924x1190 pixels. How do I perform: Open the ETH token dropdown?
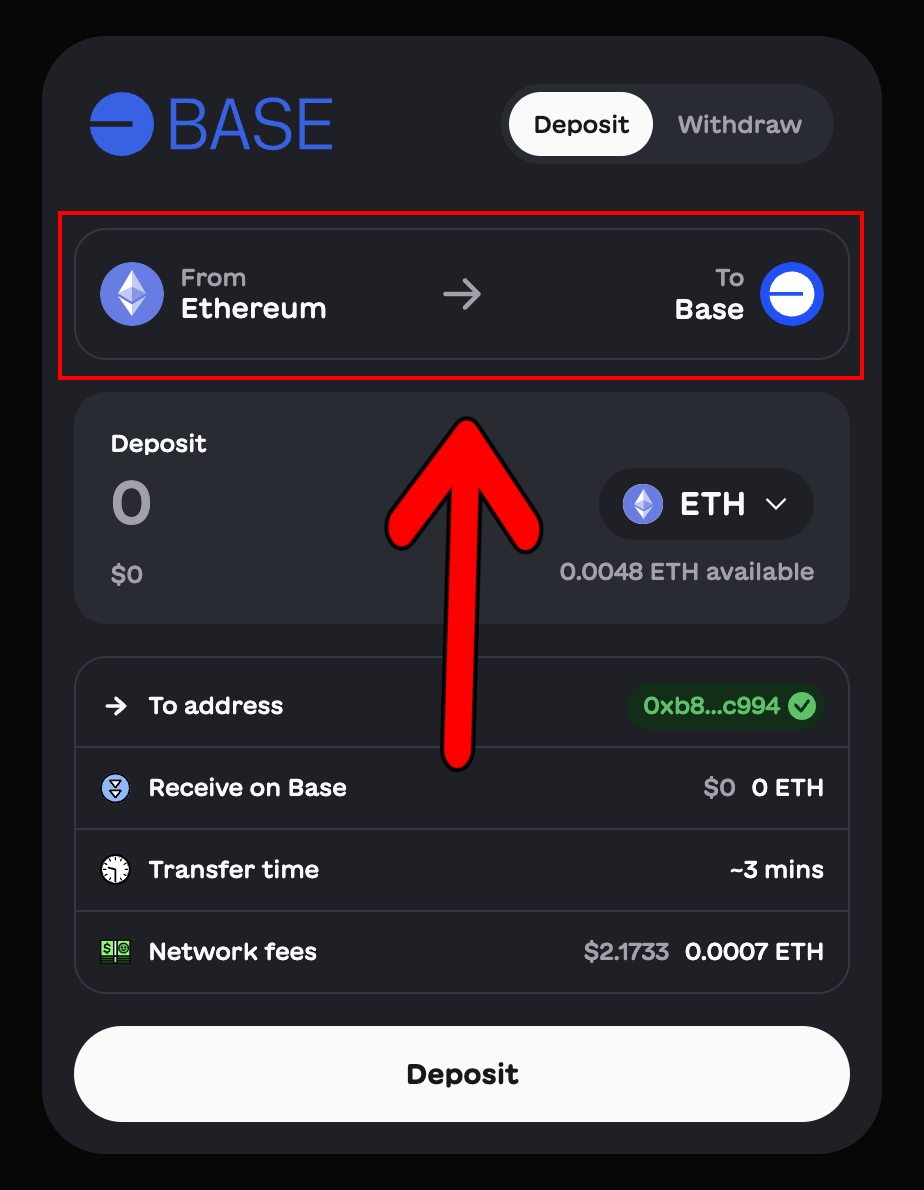[706, 504]
